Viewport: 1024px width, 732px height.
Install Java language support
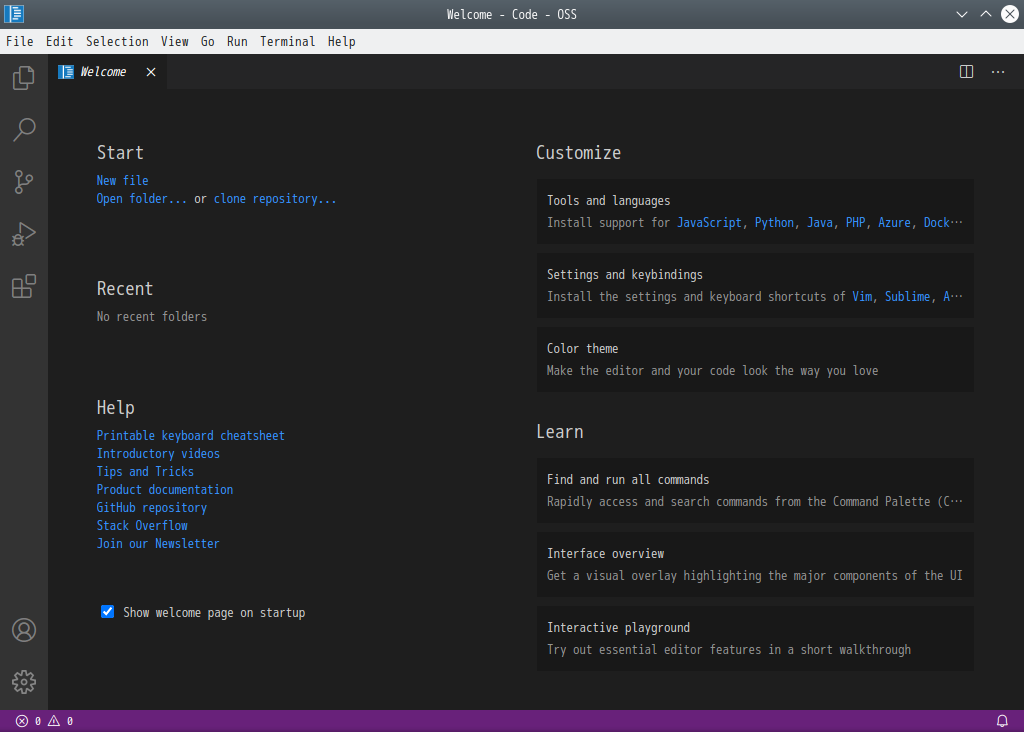click(820, 223)
